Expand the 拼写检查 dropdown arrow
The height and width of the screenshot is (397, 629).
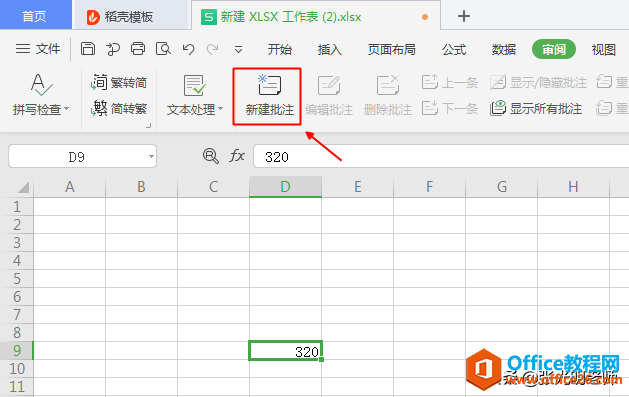67,109
